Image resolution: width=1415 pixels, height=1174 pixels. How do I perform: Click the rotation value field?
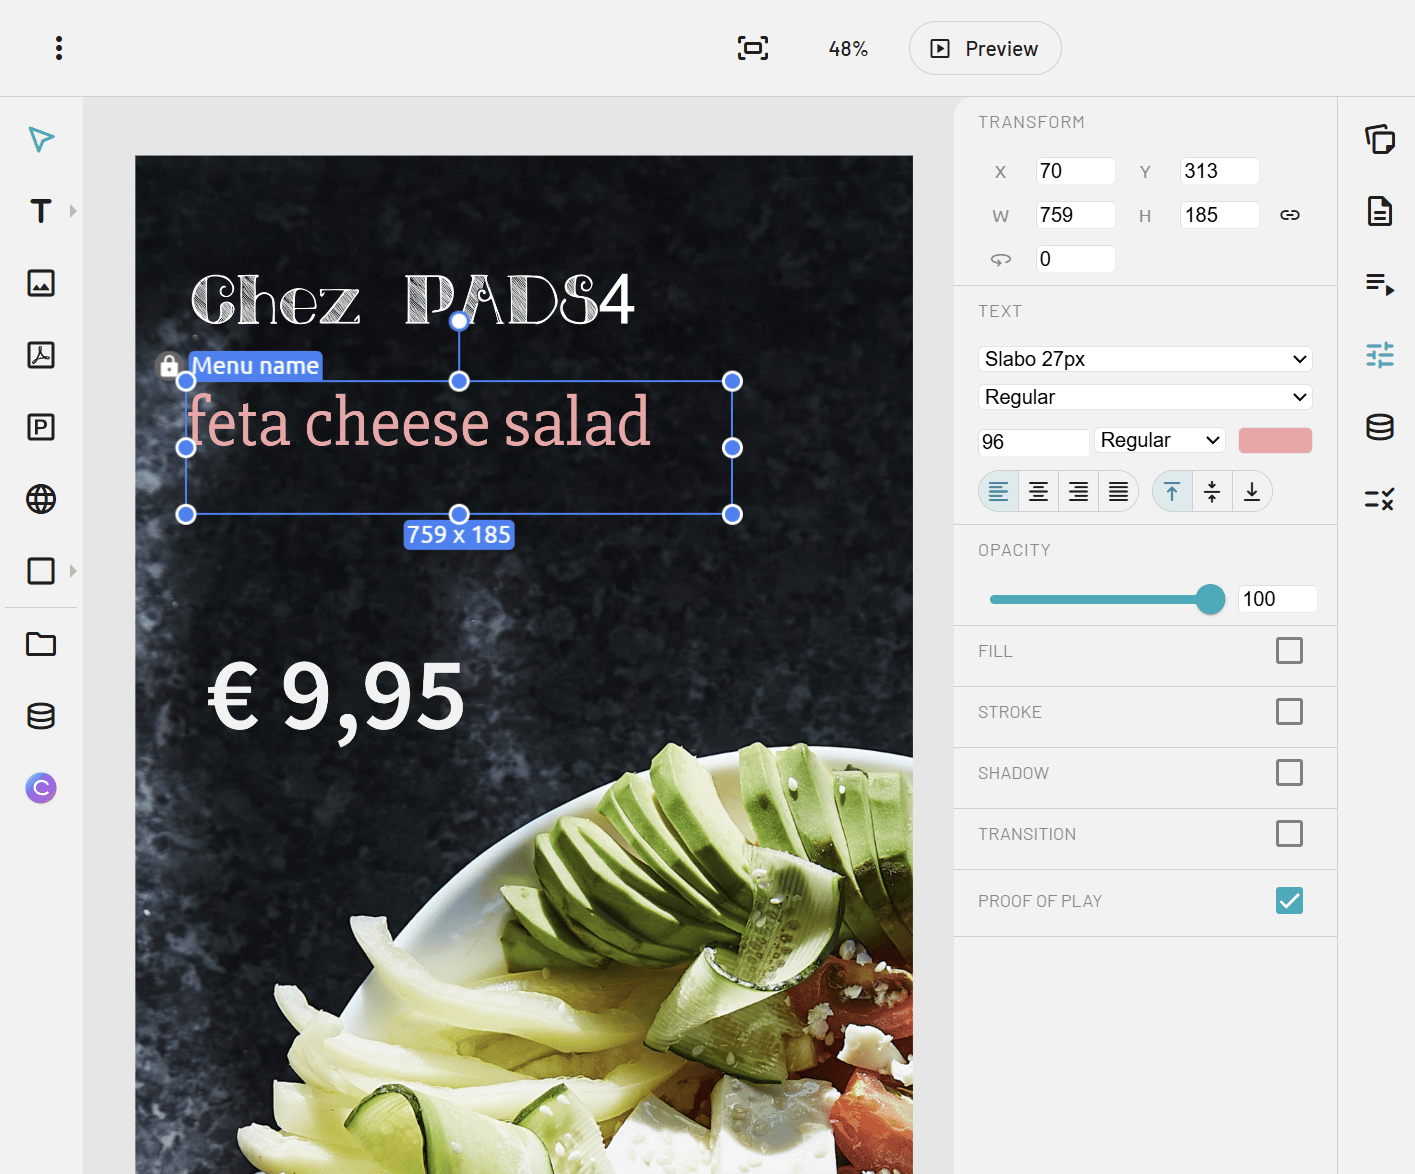1075,259
